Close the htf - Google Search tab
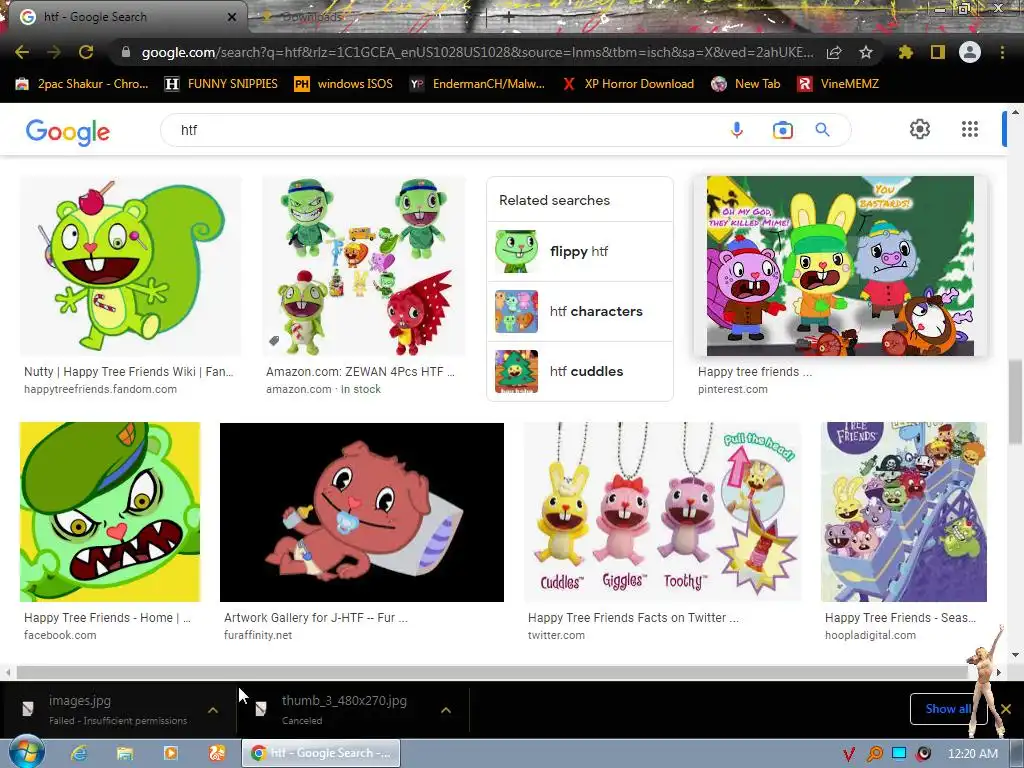1024x768 pixels. [x=232, y=17]
